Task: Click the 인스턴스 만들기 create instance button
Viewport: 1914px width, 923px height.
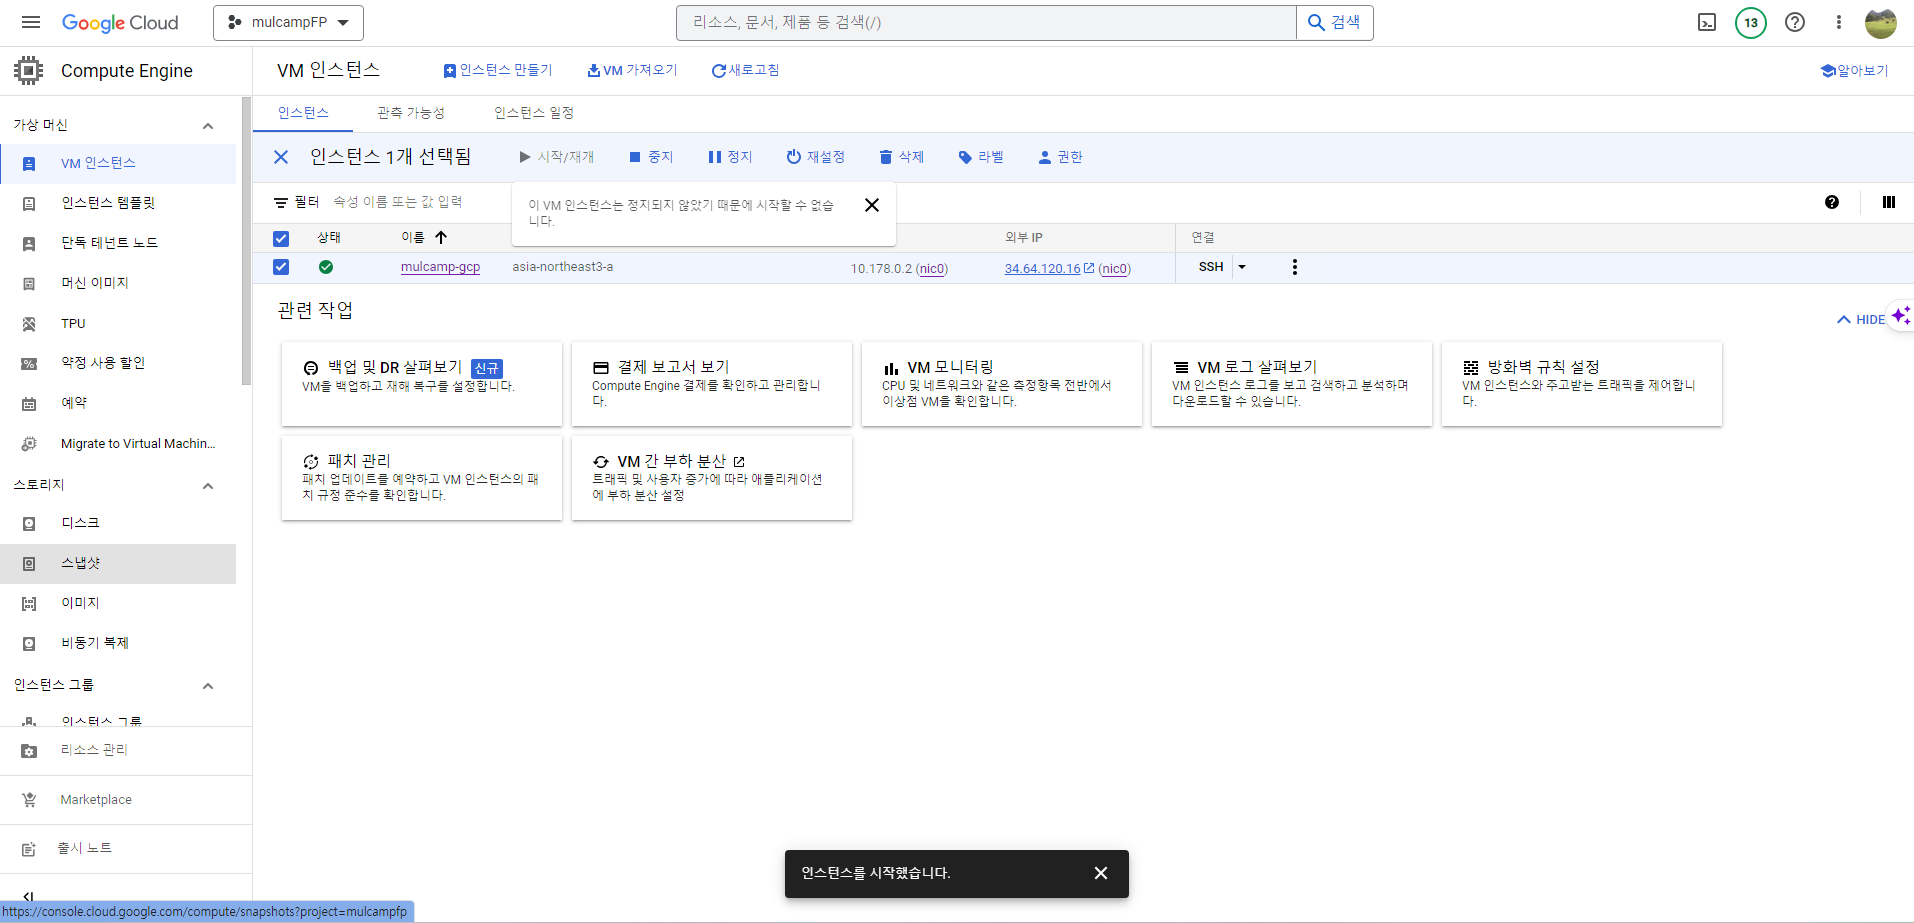Action: pyautogui.click(x=498, y=70)
